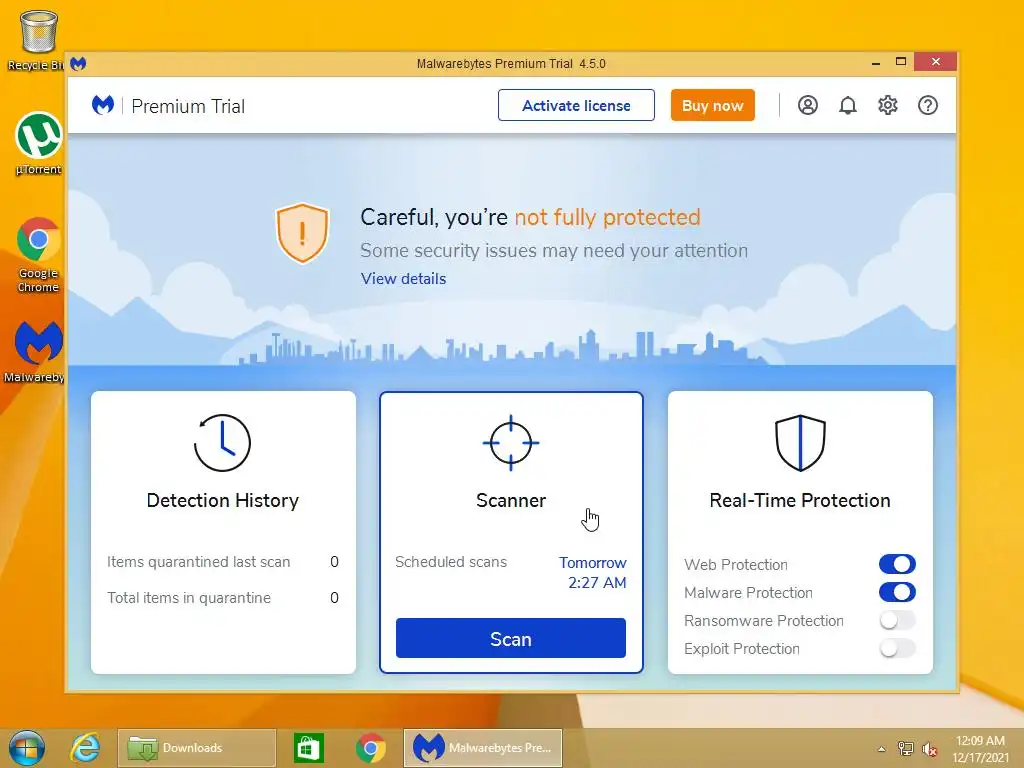Click the Buy now button
This screenshot has height=768, width=1024.
[x=712, y=105]
